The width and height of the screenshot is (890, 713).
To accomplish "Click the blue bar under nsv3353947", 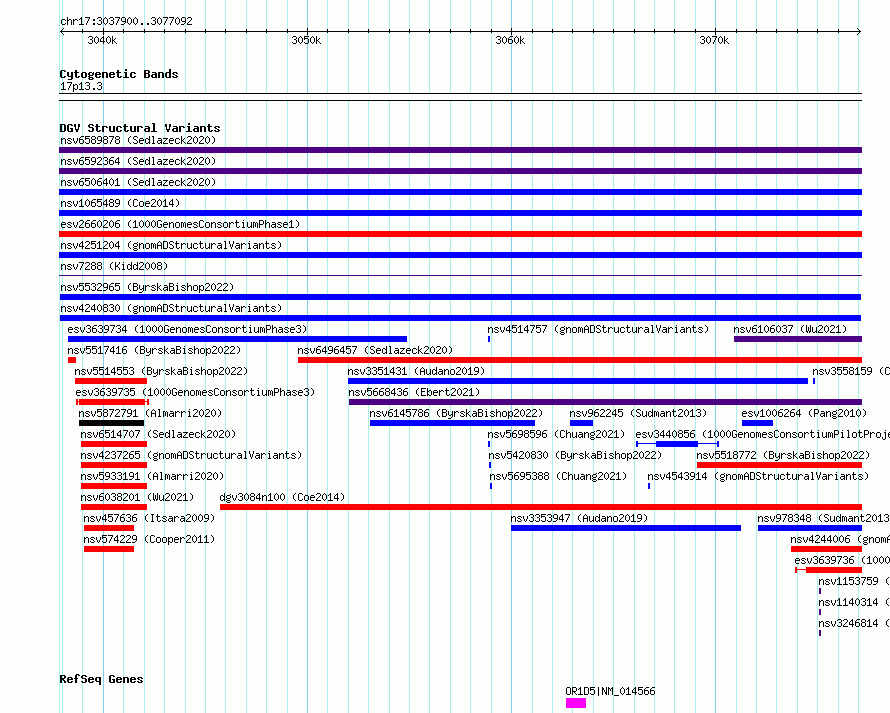I will 626,528.
